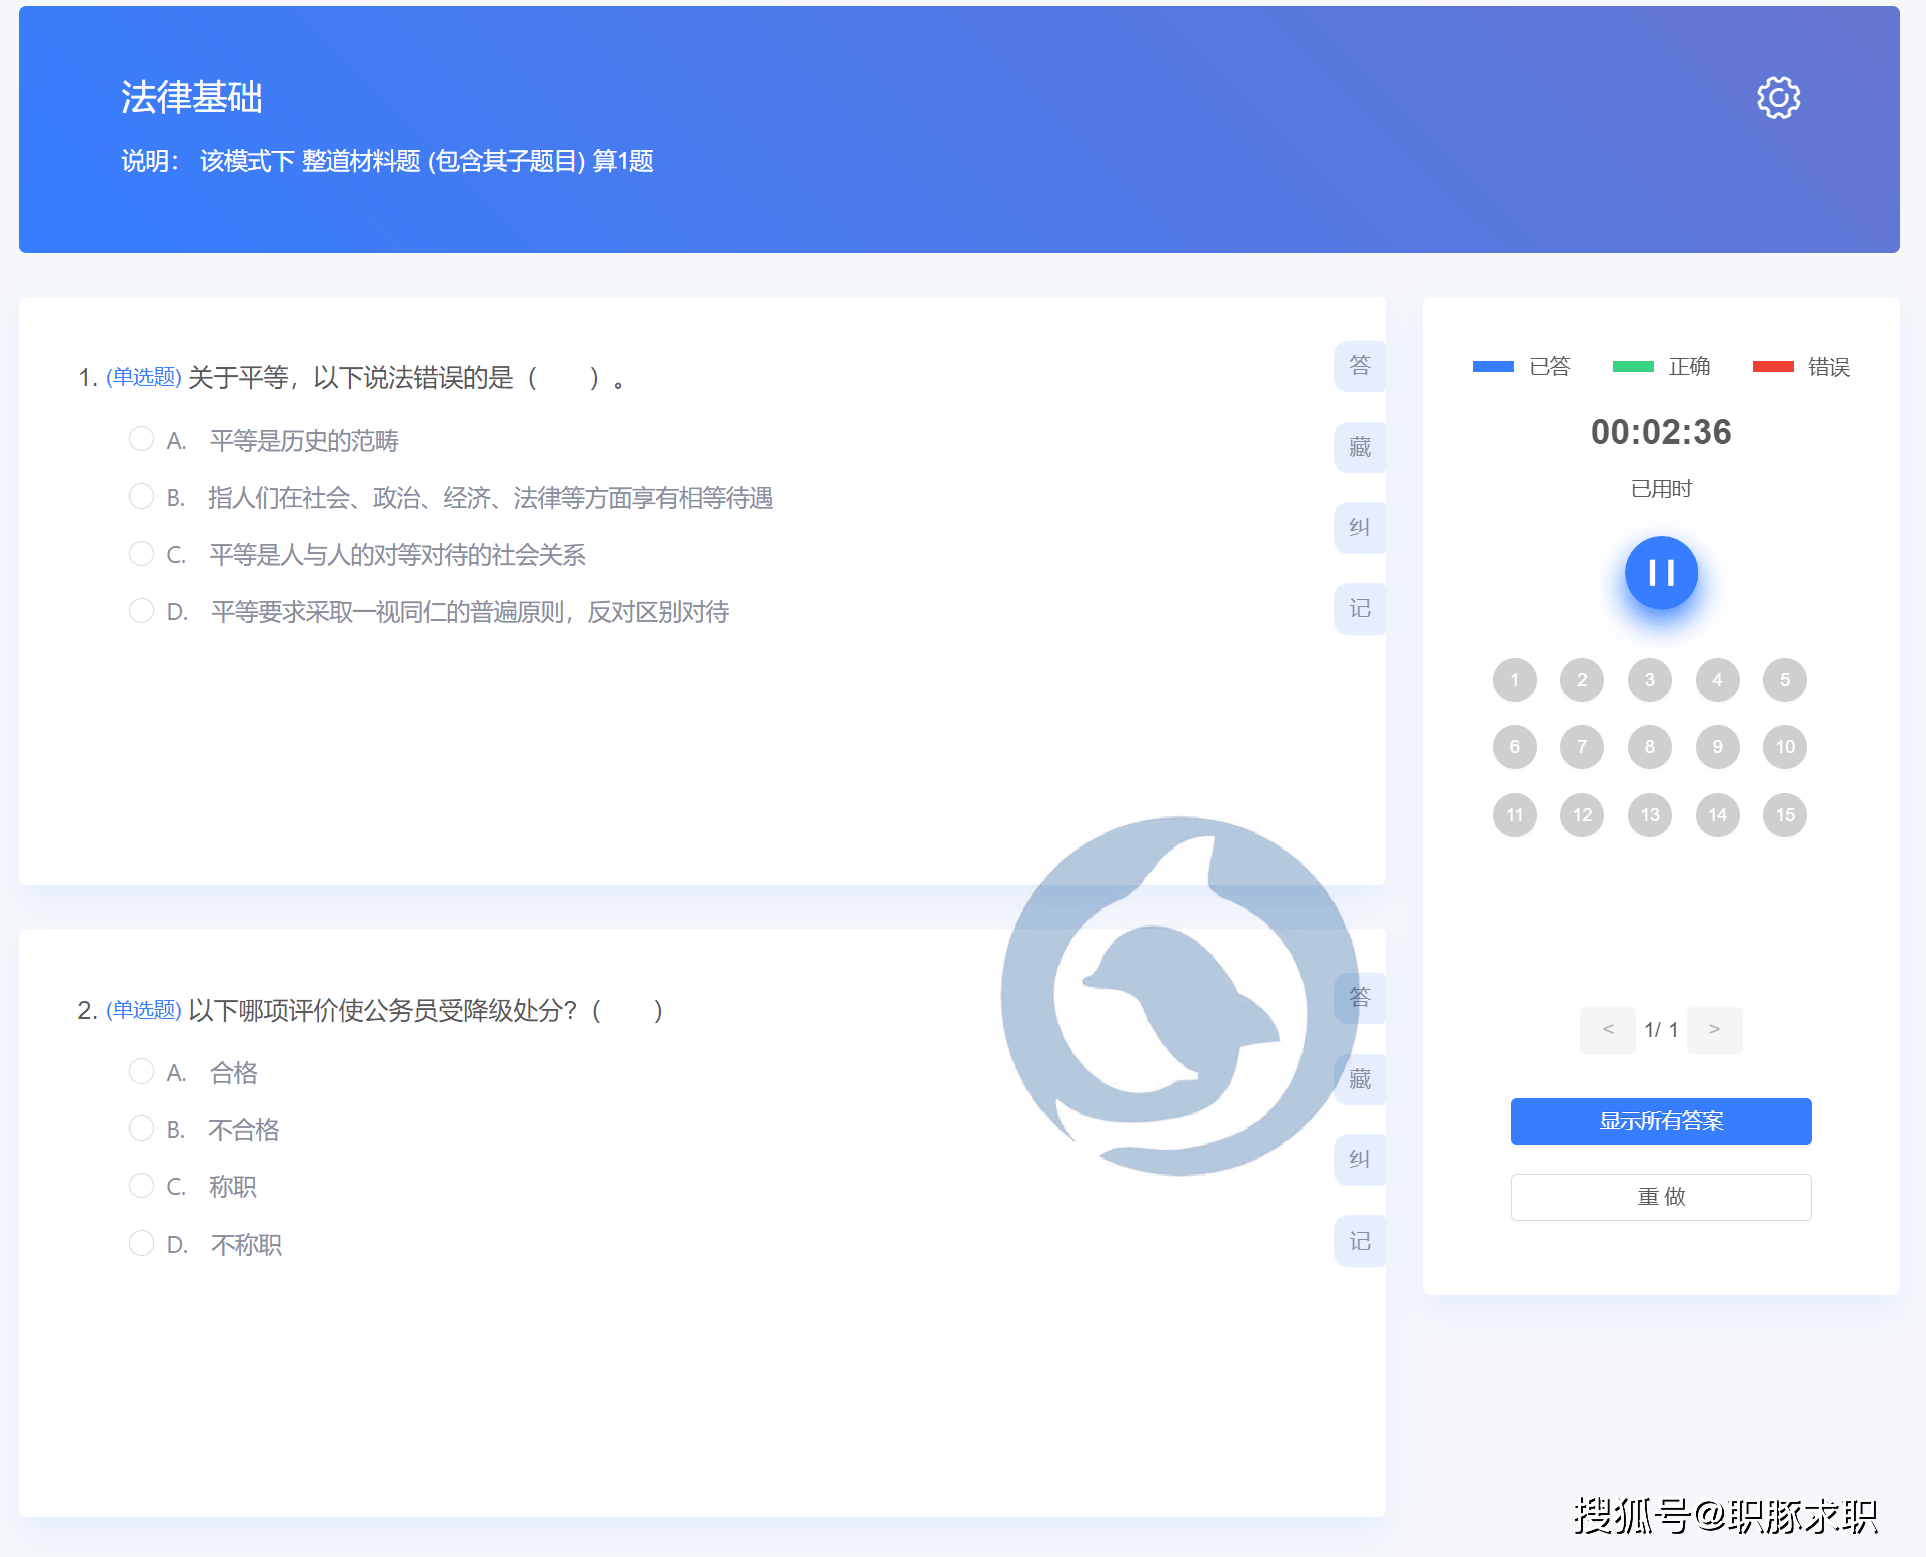Viewport: 1926px width, 1557px height.
Task: Click question 2's 纠 correction side button
Action: (x=1359, y=1160)
